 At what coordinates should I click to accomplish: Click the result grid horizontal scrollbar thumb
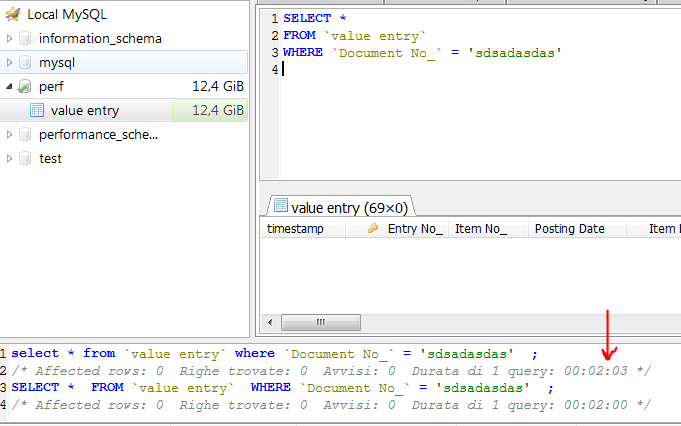coord(318,322)
